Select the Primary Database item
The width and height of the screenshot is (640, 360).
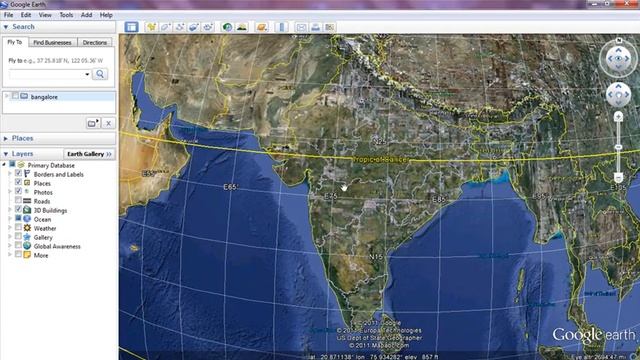click(x=51, y=165)
